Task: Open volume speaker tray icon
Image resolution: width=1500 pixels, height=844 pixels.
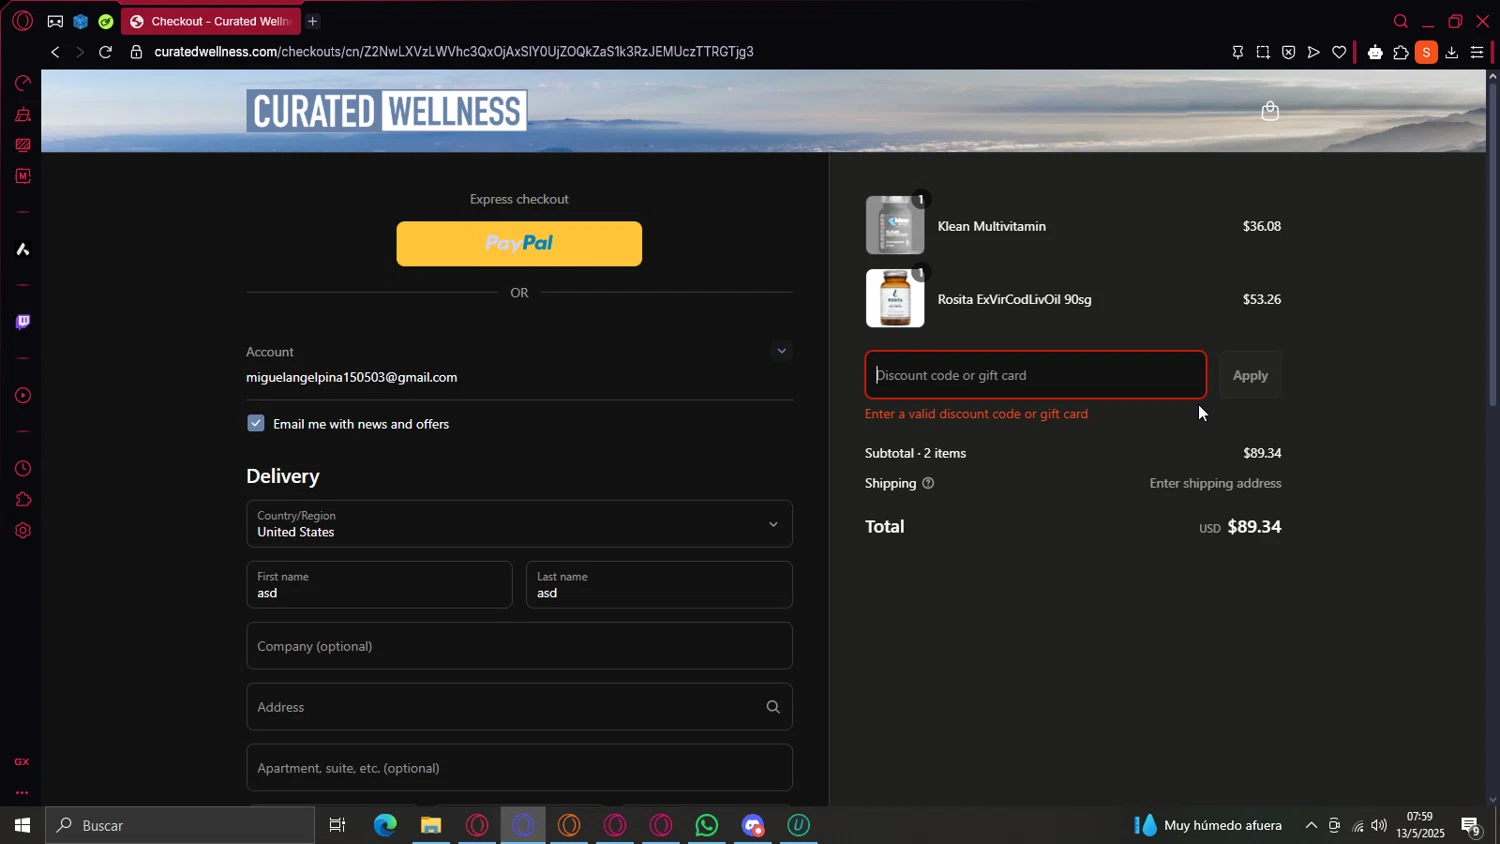Action: tap(1379, 825)
